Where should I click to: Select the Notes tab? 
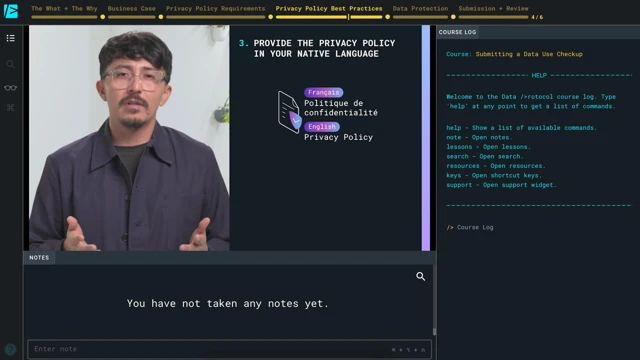tap(39, 258)
